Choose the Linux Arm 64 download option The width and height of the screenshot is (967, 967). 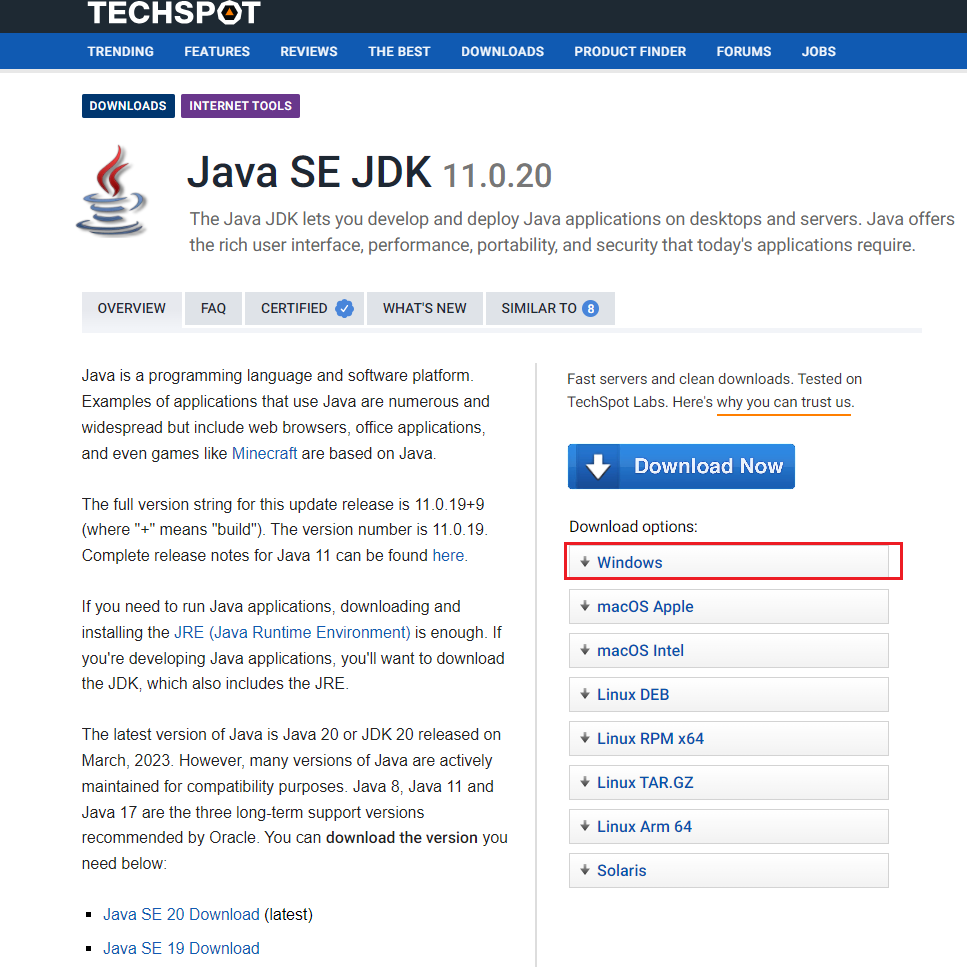pyautogui.click(x=728, y=826)
